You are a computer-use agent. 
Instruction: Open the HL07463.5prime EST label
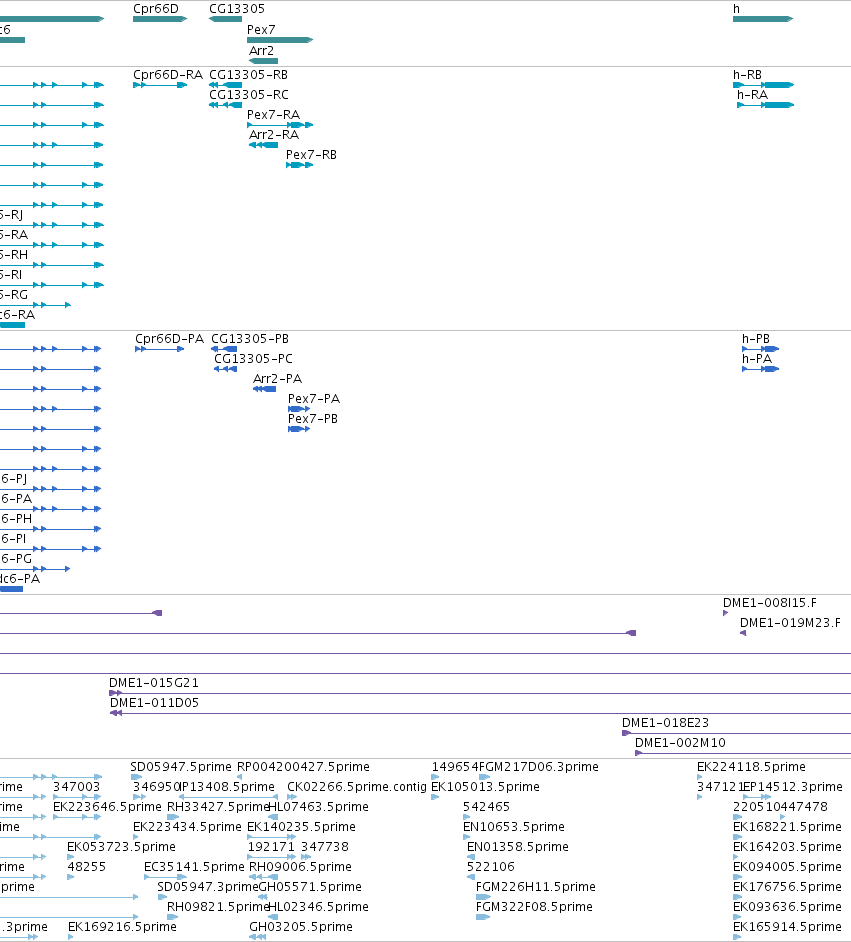(x=318, y=806)
